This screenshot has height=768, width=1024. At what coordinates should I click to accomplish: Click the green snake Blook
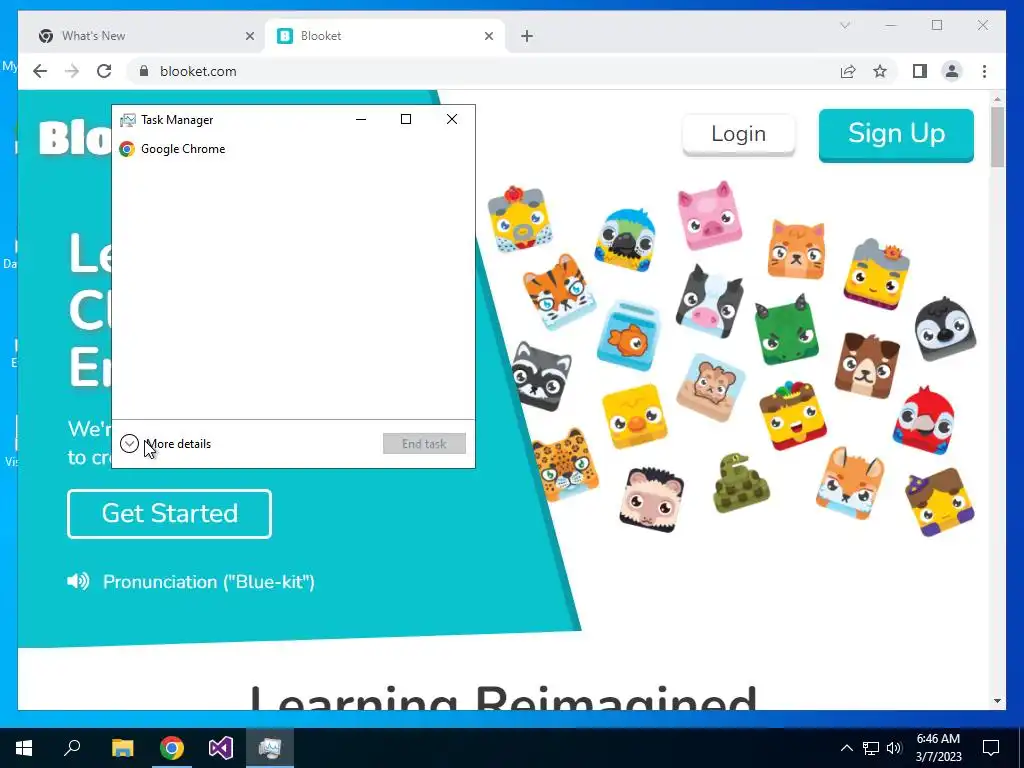740,483
